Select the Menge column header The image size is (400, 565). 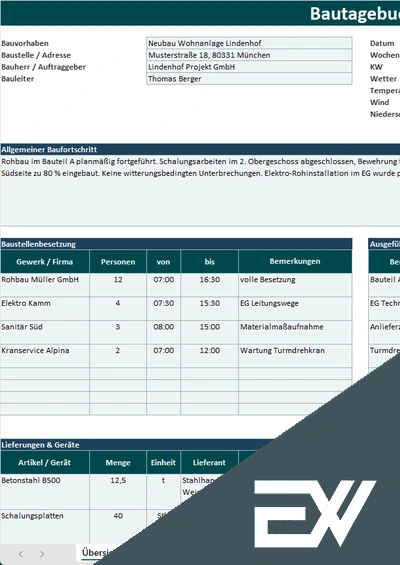[118, 462]
